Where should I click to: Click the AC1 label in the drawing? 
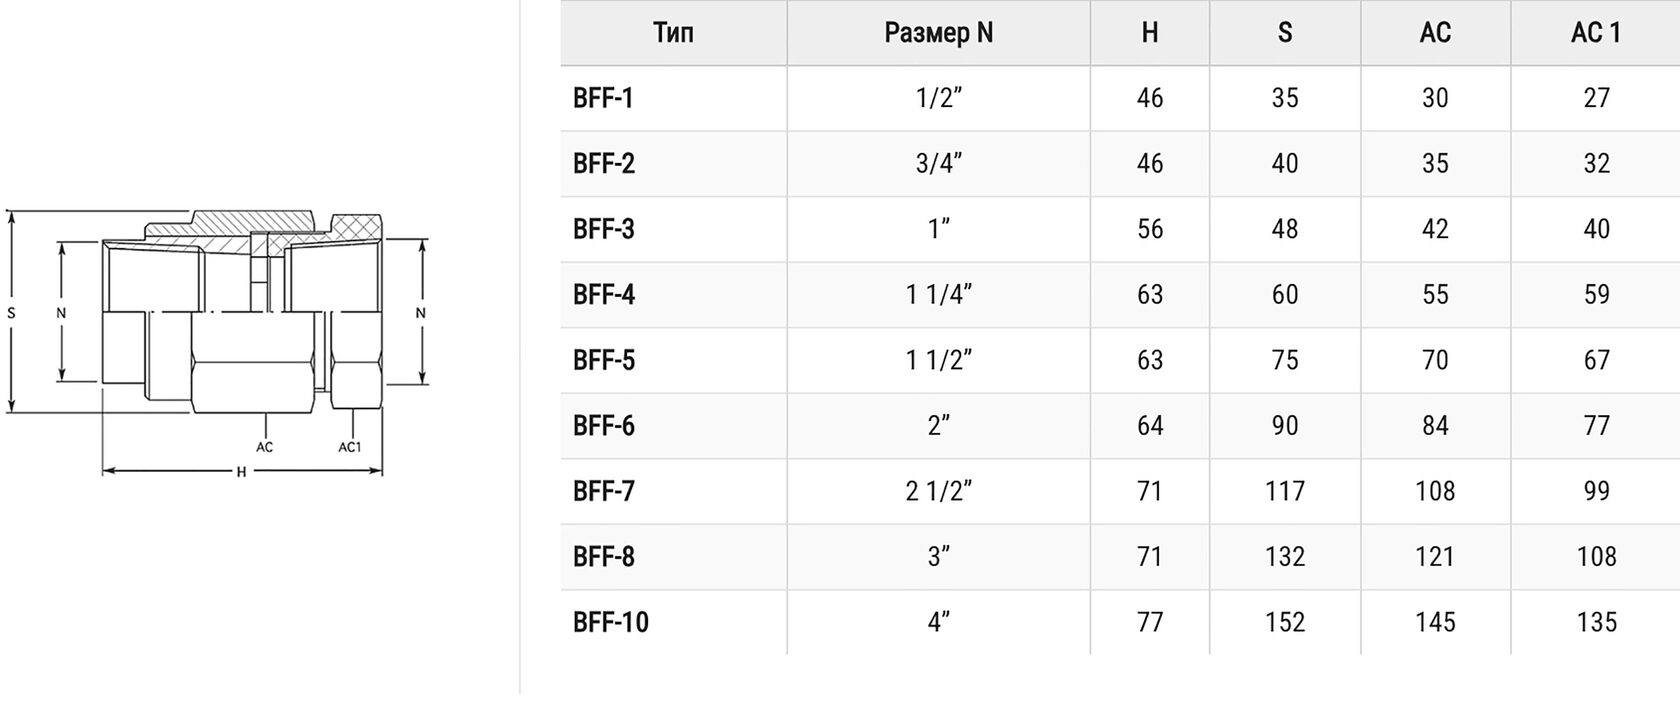349,447
